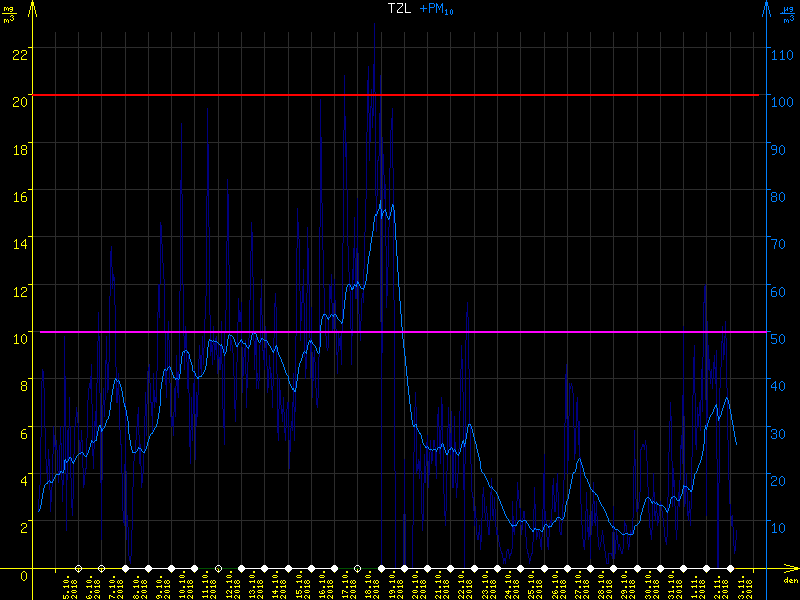Image resolution: width=800 pixels, height=600 pixels.
Task: Select the magenta threshold line at 50
Action: tap(400, 332)
